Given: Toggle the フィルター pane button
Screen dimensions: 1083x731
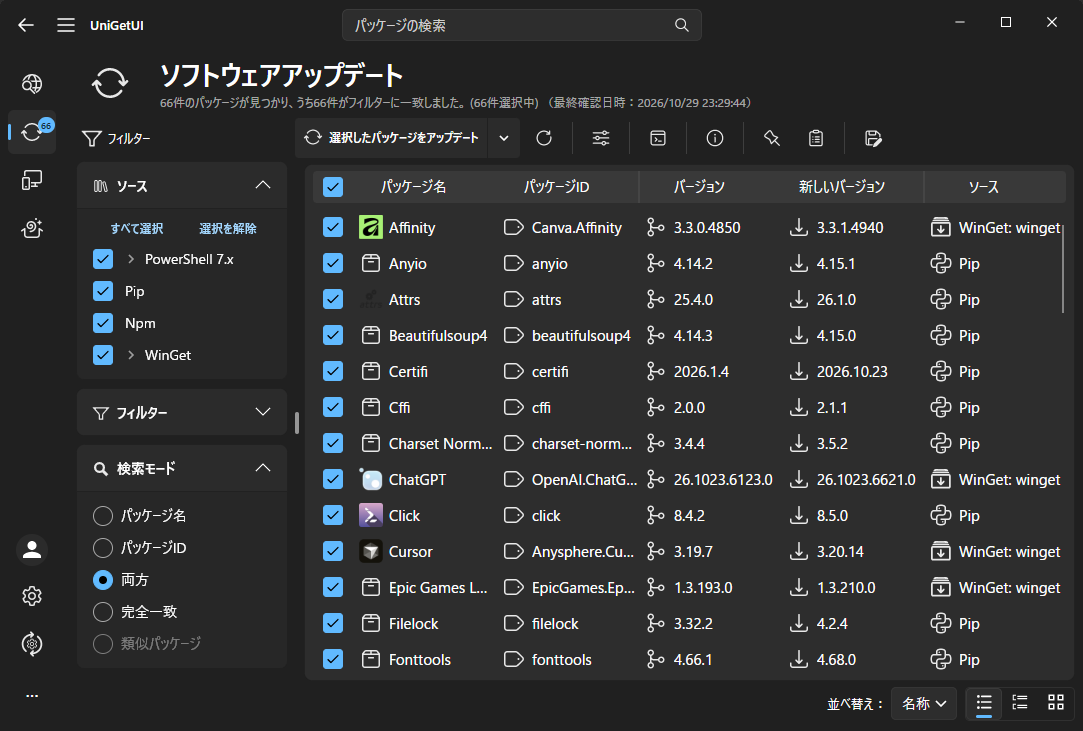Looking at the screenshot, I should click(x=116, y=139).
